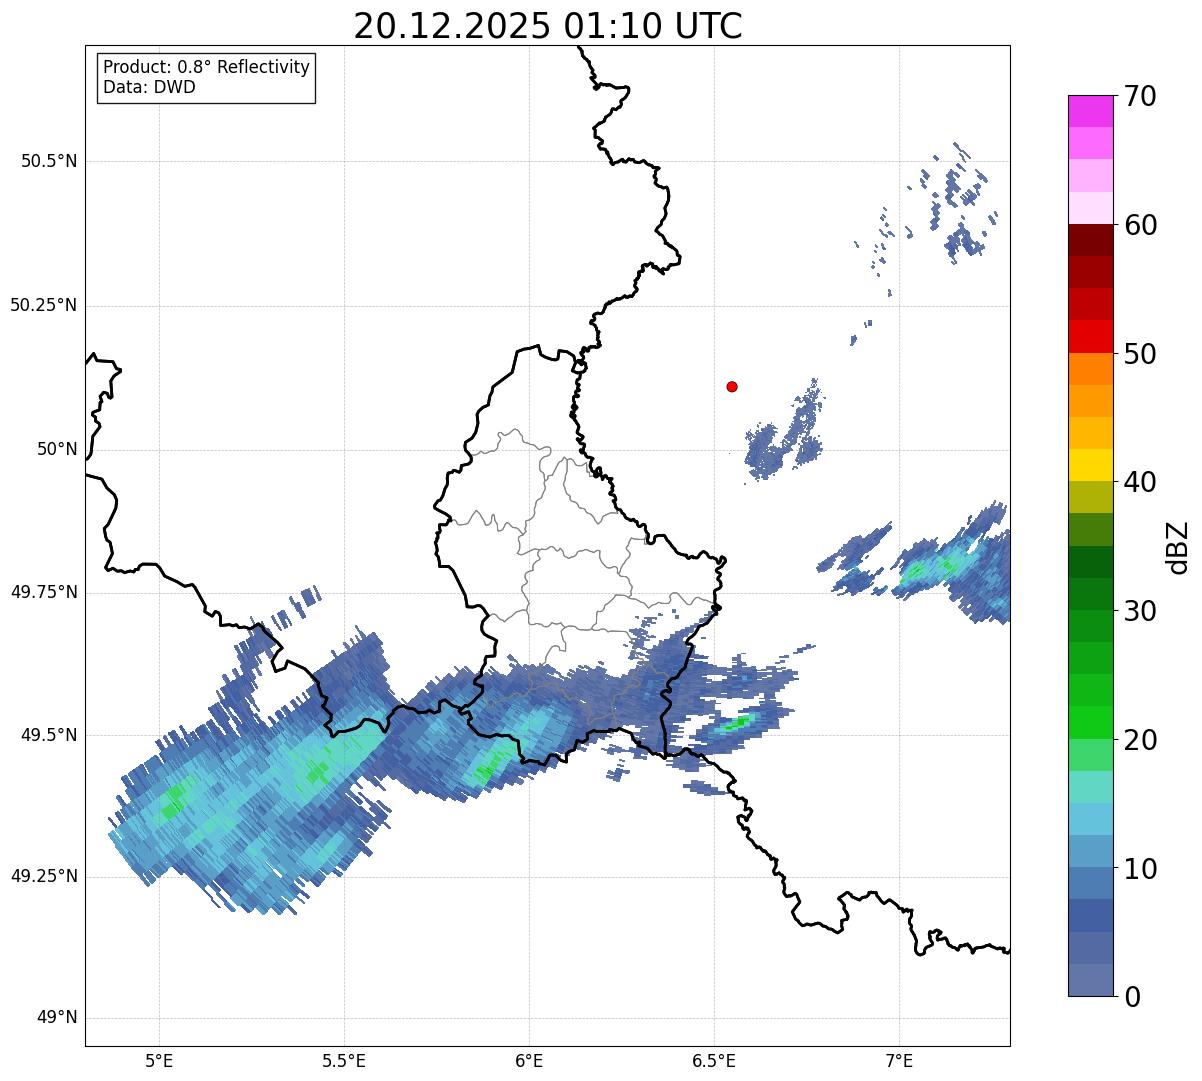Click the title "20.12.2025 01:10 UTC"

pos(548,26)
